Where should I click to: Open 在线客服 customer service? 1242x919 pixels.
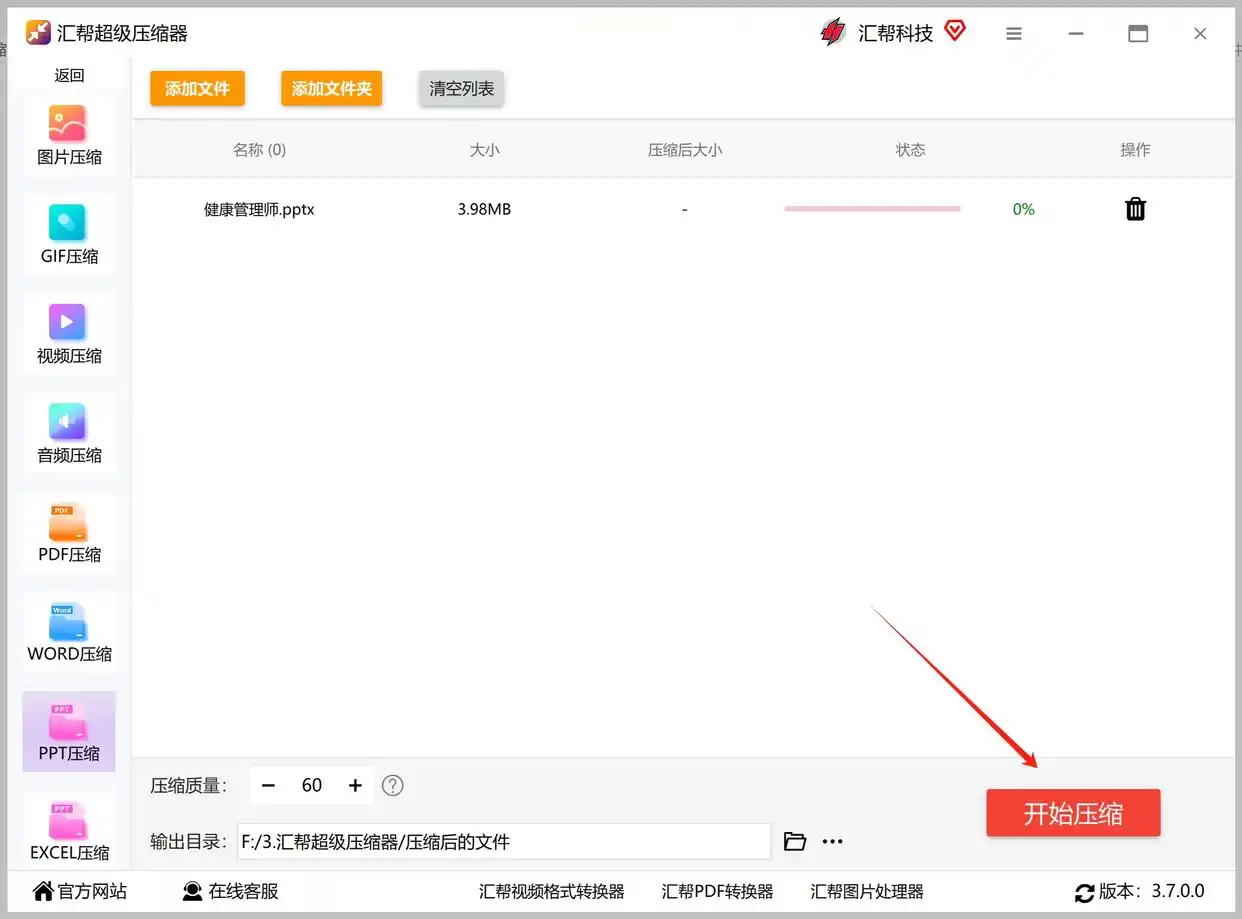(230, 891)
